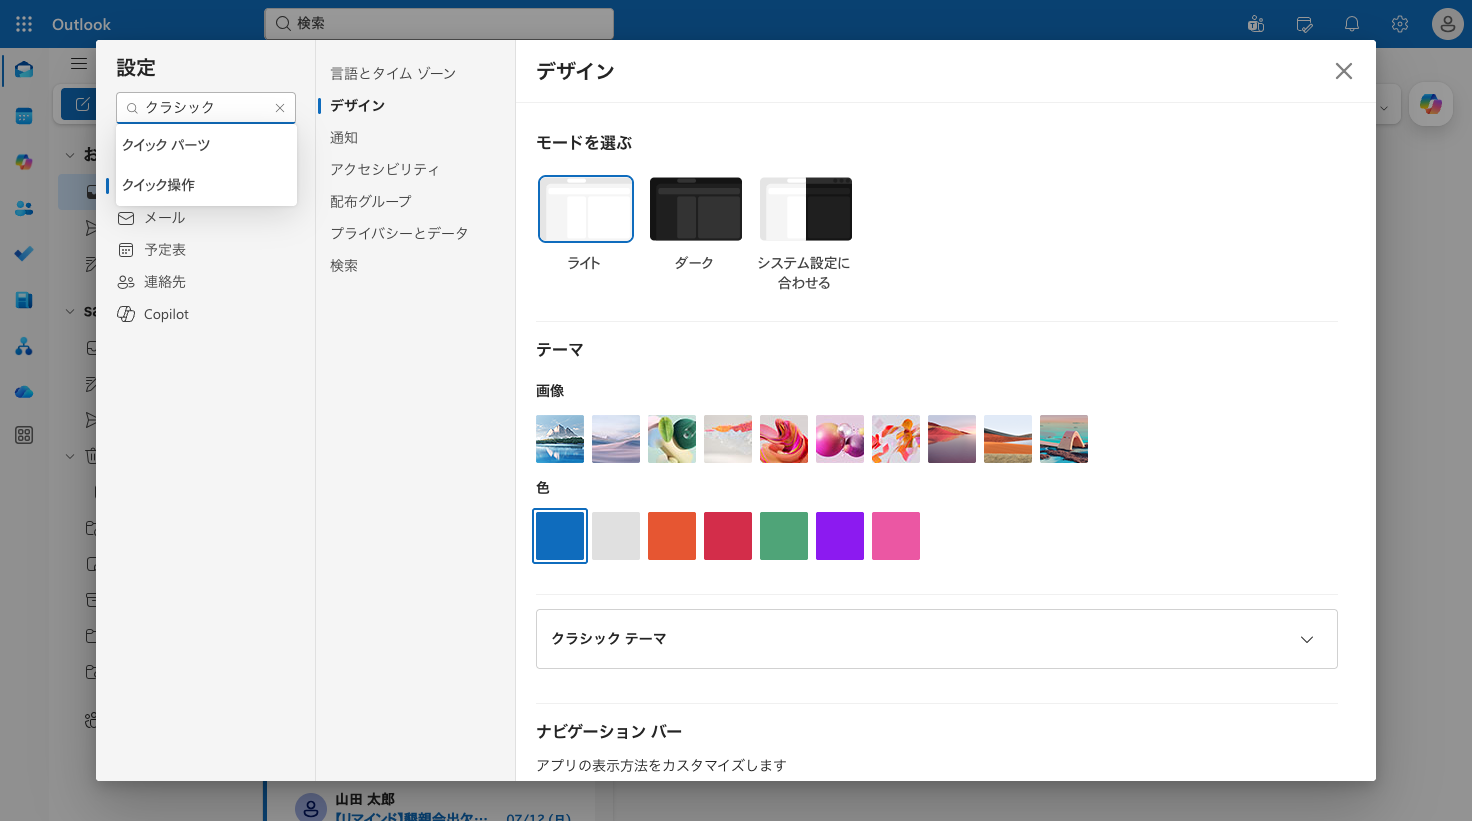Viewport: 1472px width, 821px height.
Task: Choose the green theme color
Action: click(784, 536)
